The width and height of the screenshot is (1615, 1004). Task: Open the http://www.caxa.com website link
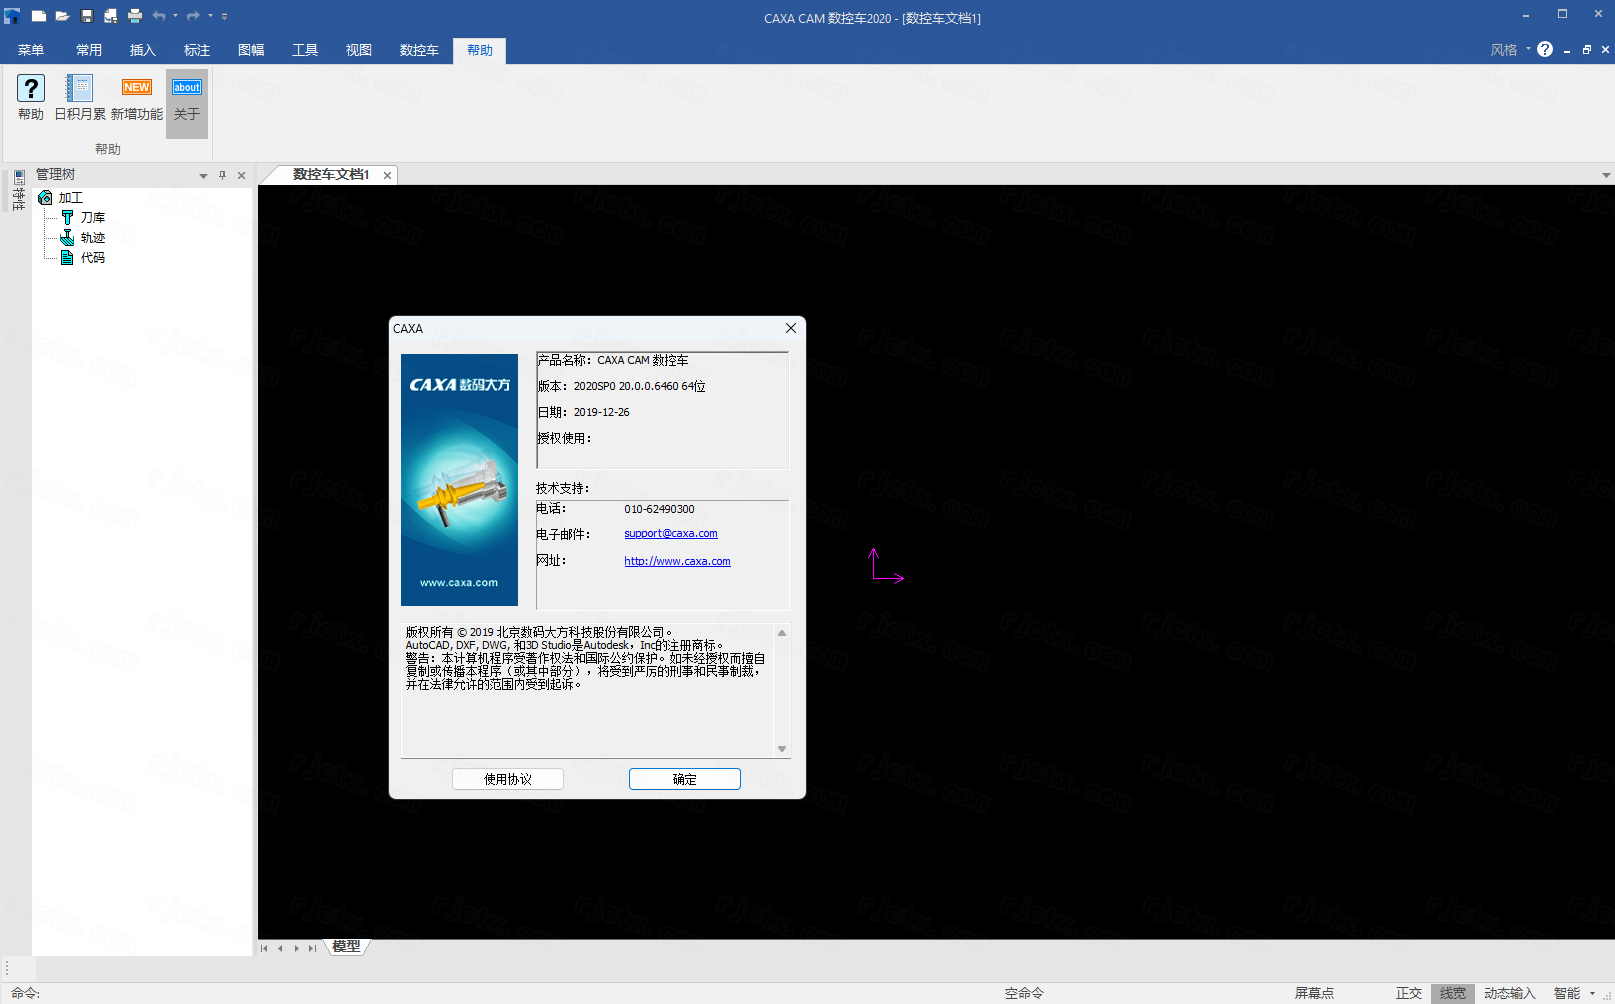[x=677, y=562]
